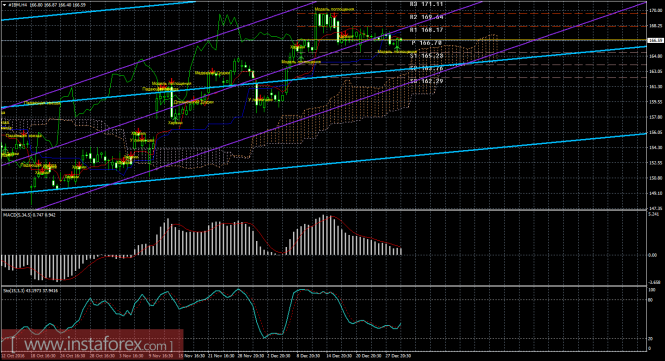
Task: Open the www.instaforex.com watermark link
Action: [92, 344]
